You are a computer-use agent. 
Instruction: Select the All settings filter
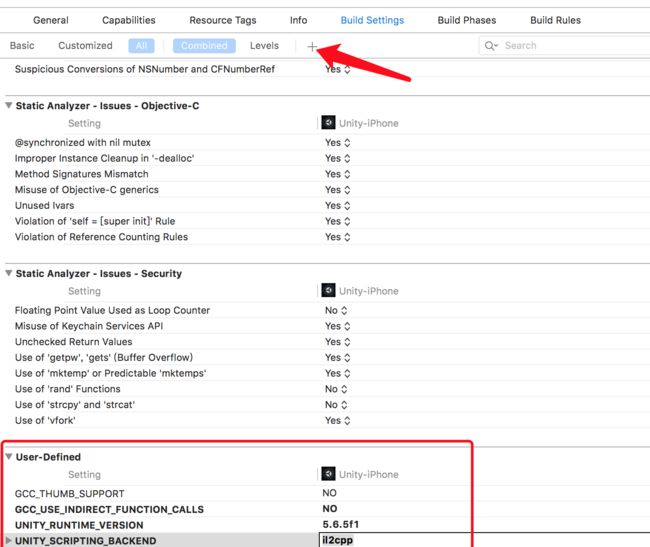point(141,46)
